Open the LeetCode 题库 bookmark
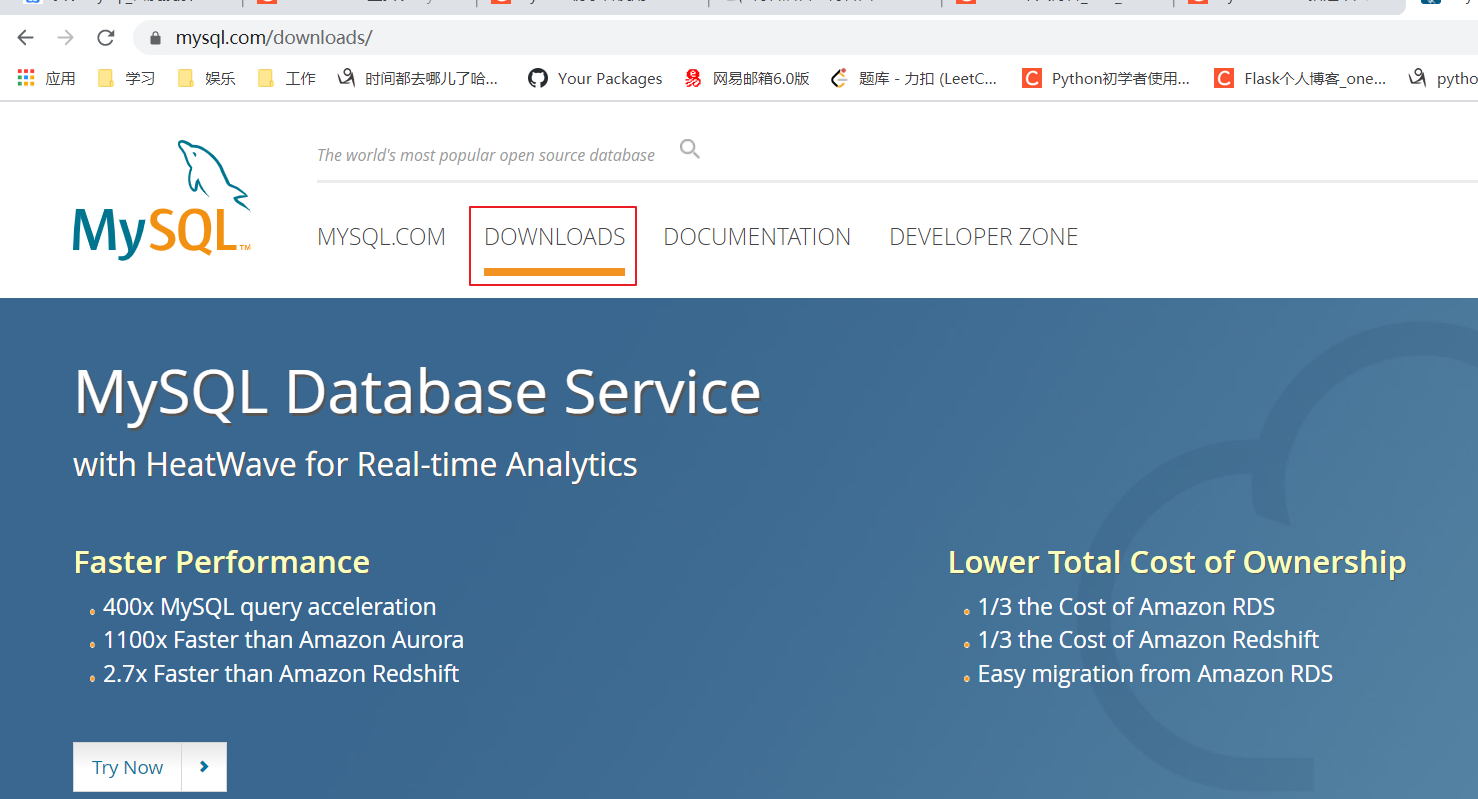1478x799 pixels. click(x=915, y=78)
